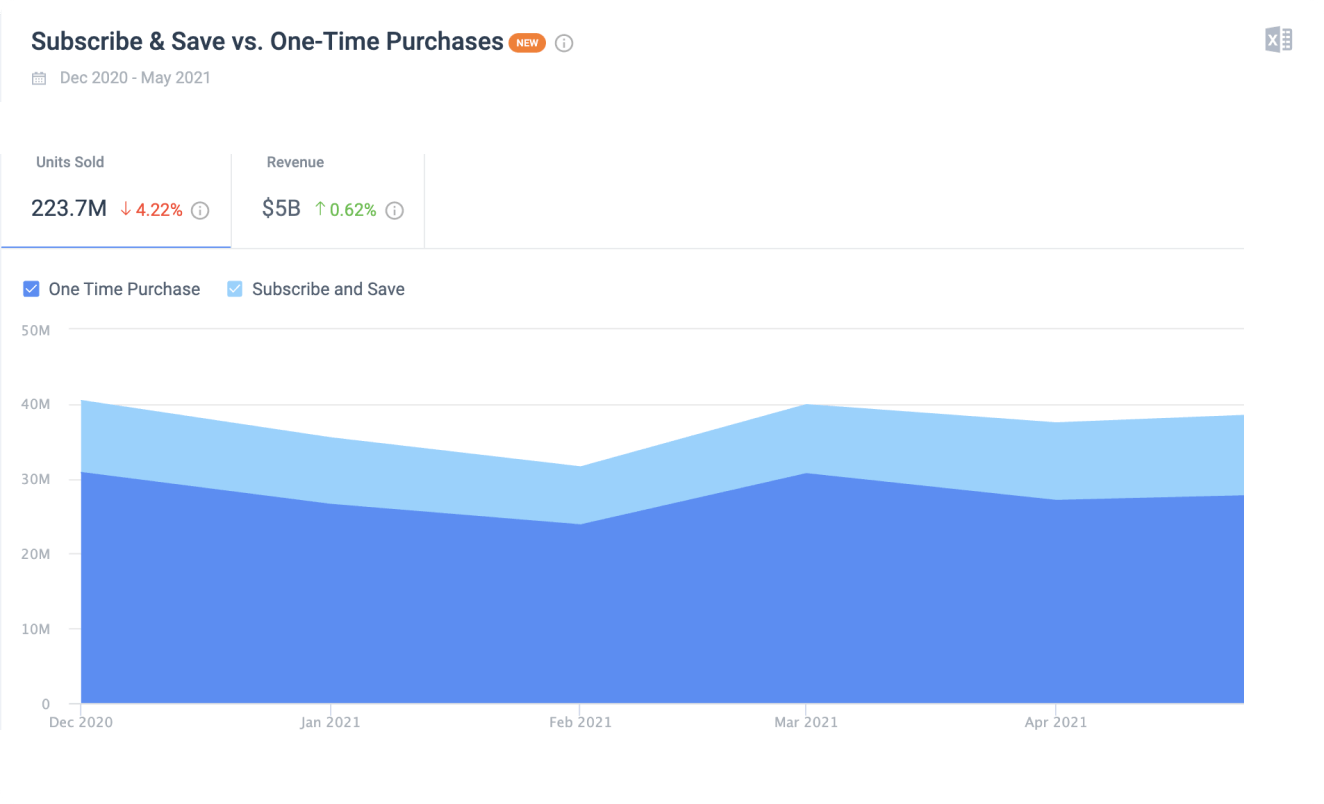Switch to the Revenue tab
This screenshot has width=1324, height=804.
294,186
